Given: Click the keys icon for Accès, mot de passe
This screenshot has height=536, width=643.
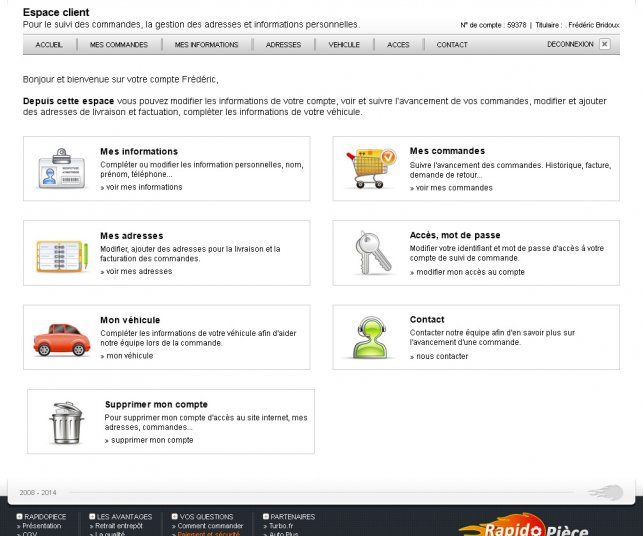Looking at the screenshot, I should (x=373, y=253).
